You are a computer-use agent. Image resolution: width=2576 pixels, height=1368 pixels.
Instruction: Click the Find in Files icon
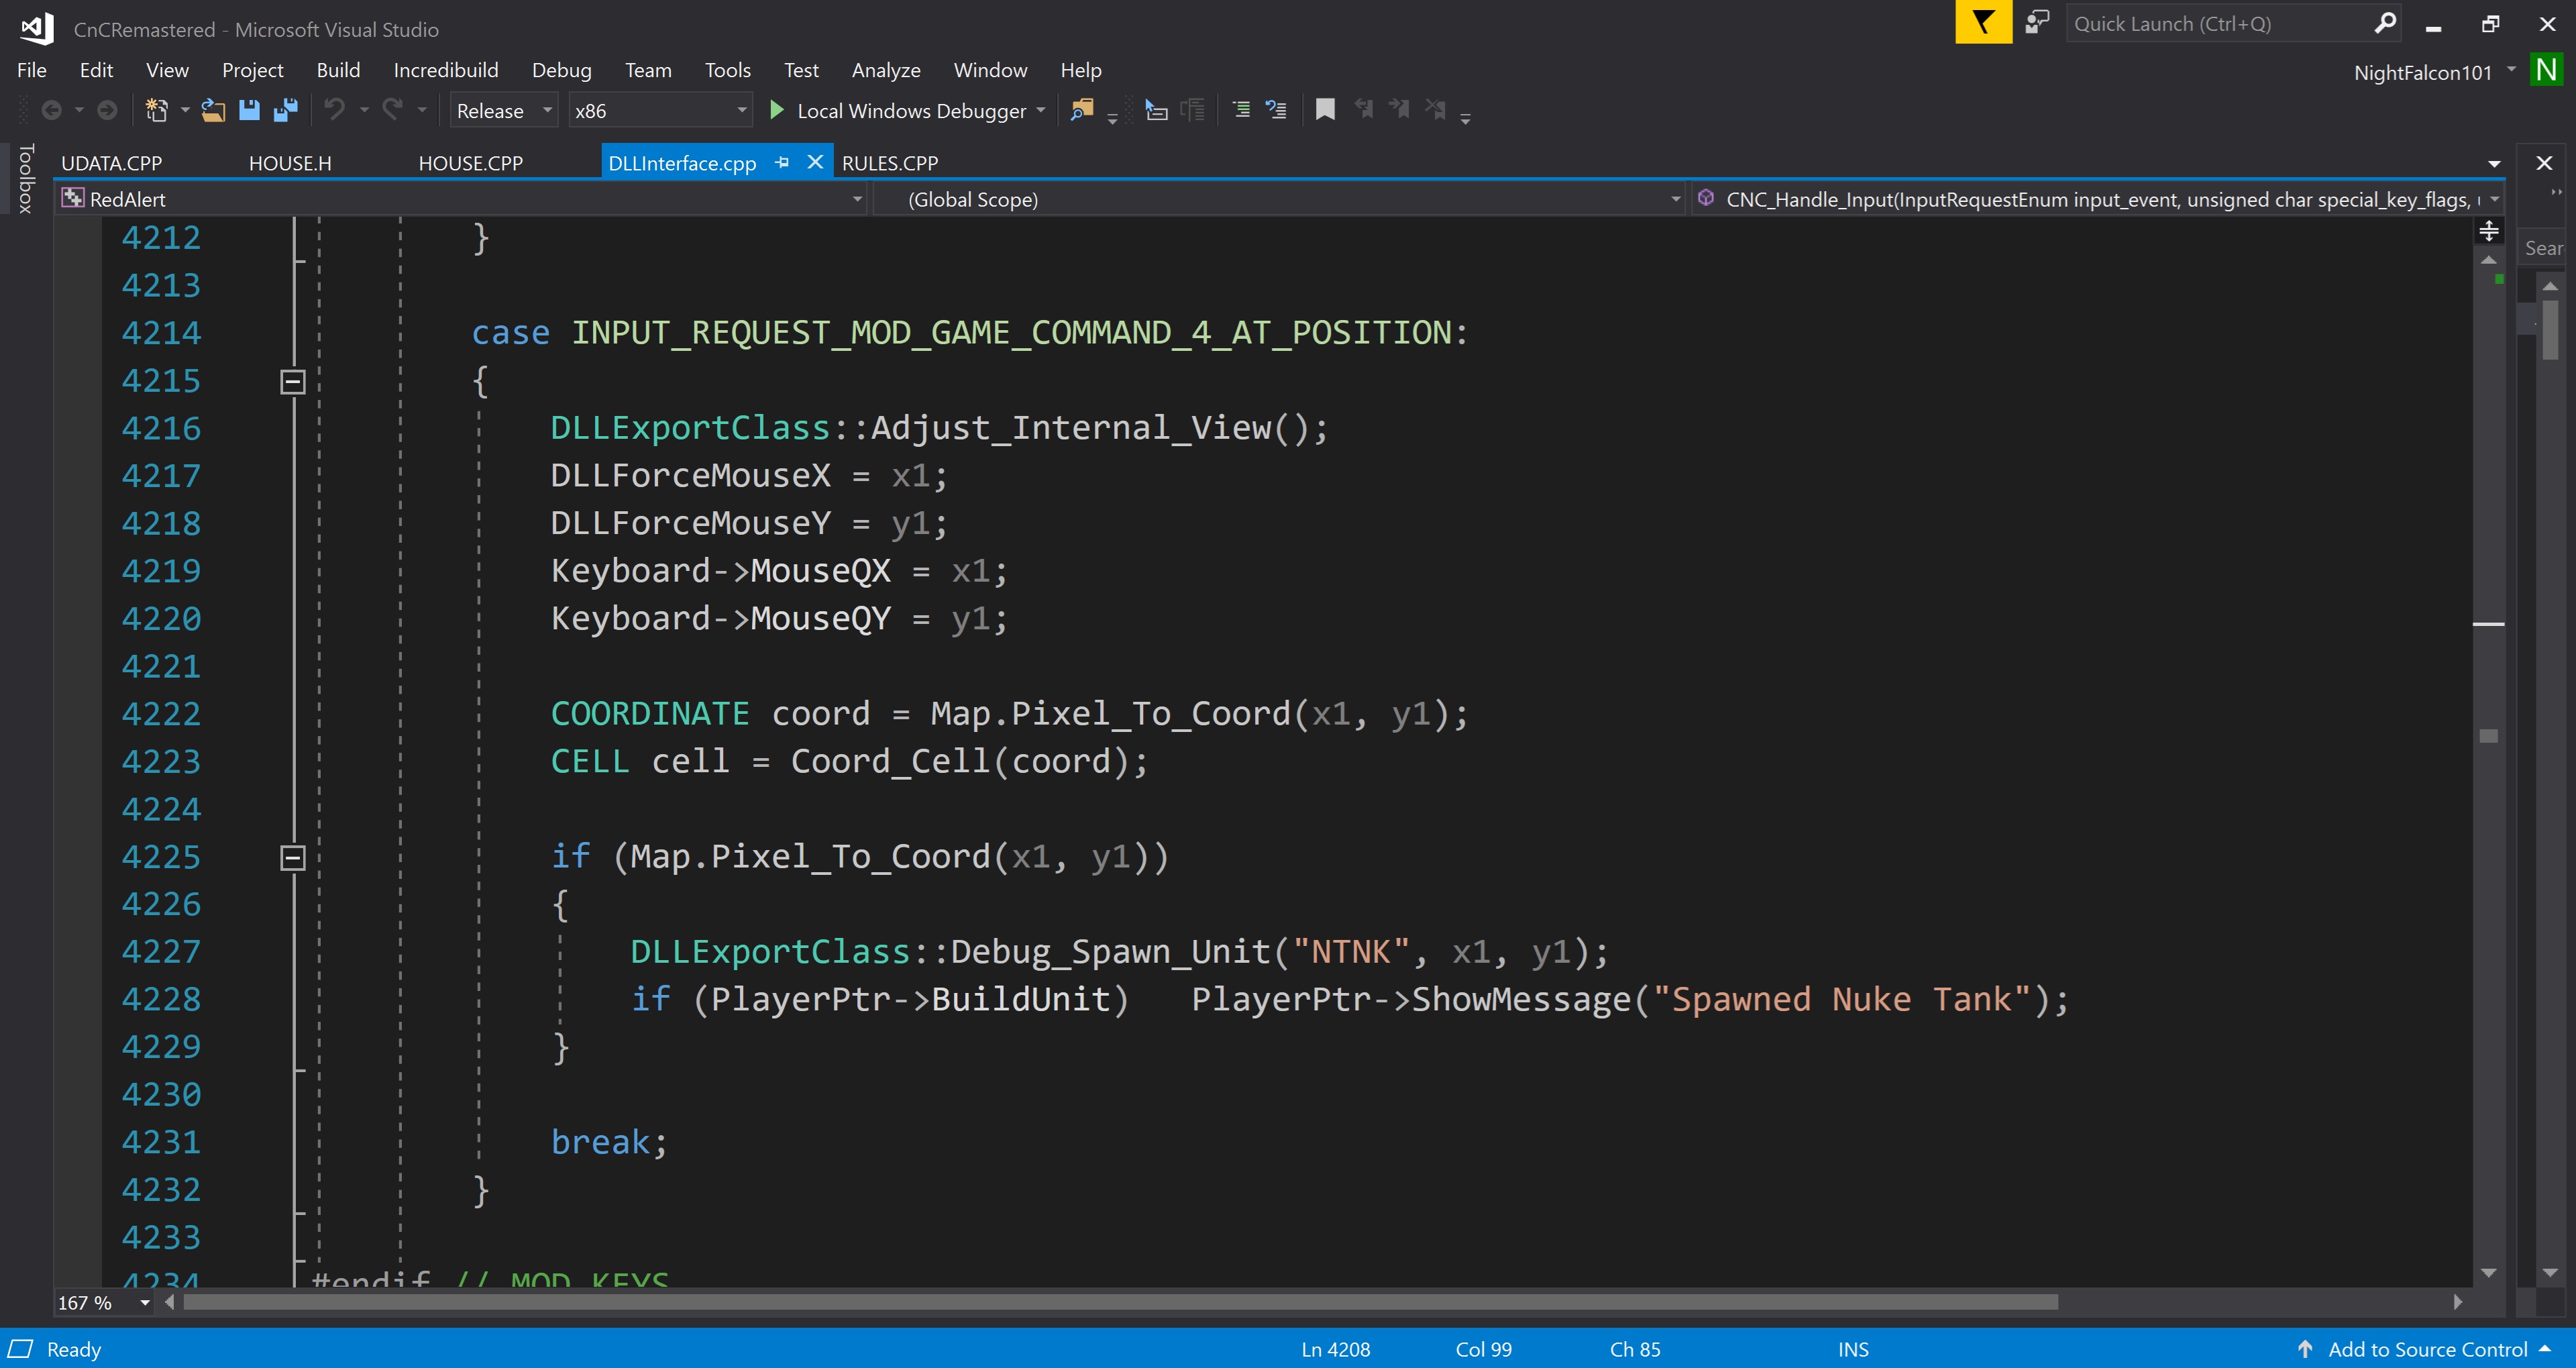[1082, 110]
